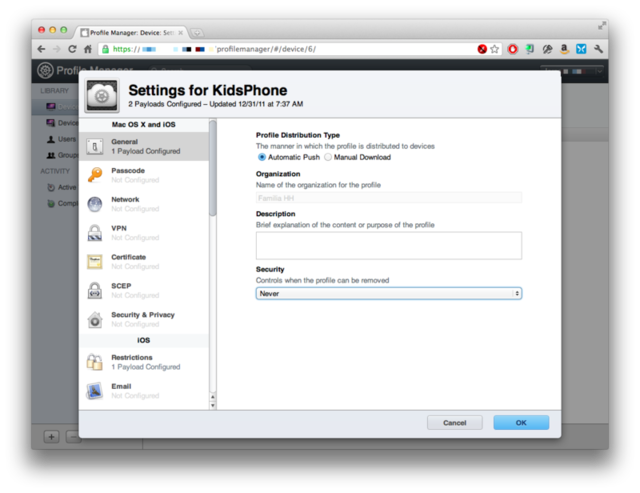Screen dimensions: 640x493
Task: Click the Profile Manager browser tab
Action: point(131,33)
